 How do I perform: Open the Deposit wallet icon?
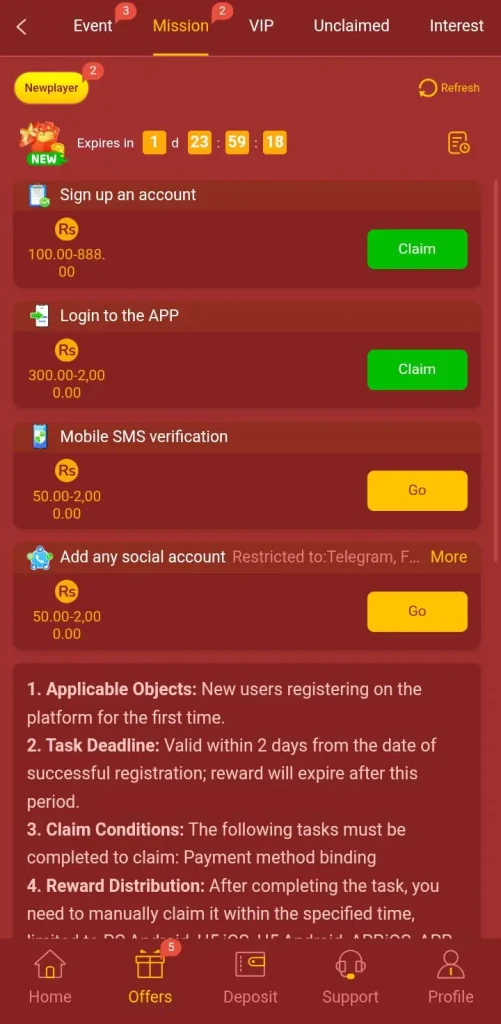point(250,964)
